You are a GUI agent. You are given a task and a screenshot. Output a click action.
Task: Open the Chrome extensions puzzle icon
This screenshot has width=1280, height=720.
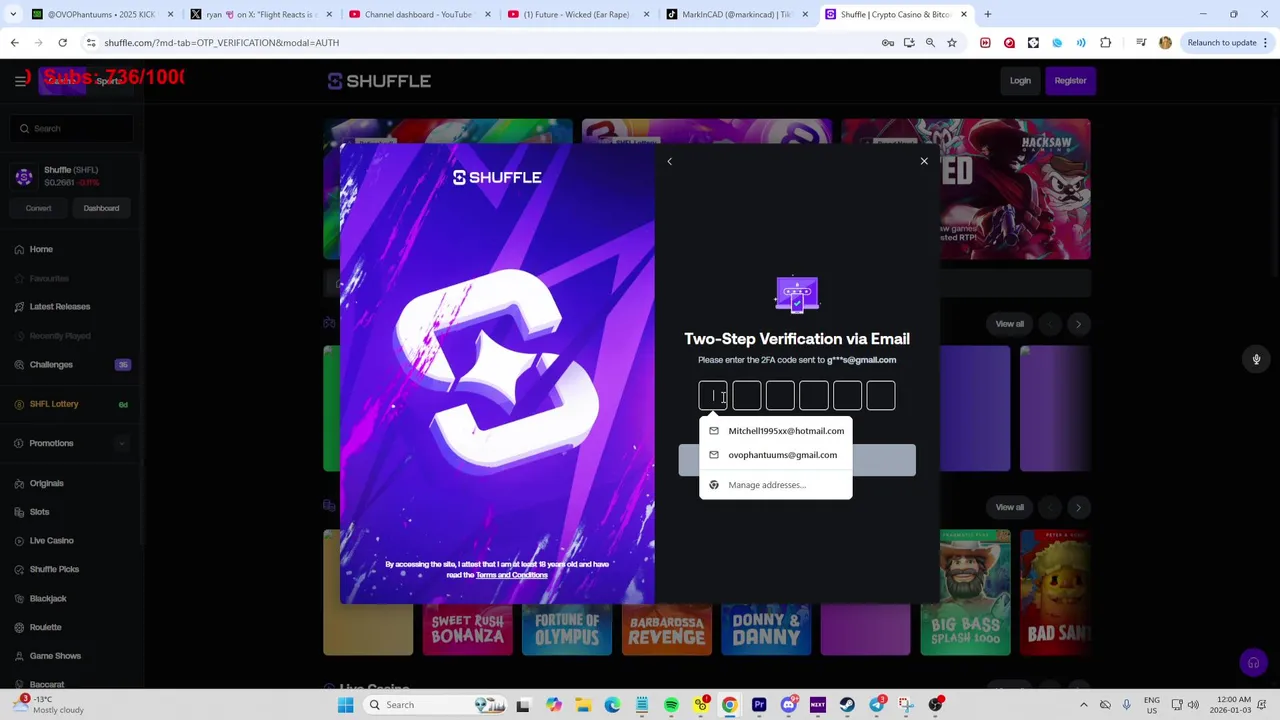tap(1106, 43)
